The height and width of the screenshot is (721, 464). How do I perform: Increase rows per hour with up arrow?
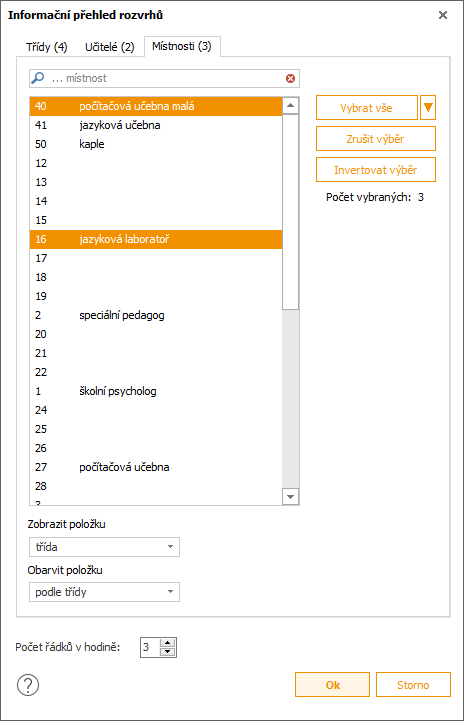(x=168, y=643)
